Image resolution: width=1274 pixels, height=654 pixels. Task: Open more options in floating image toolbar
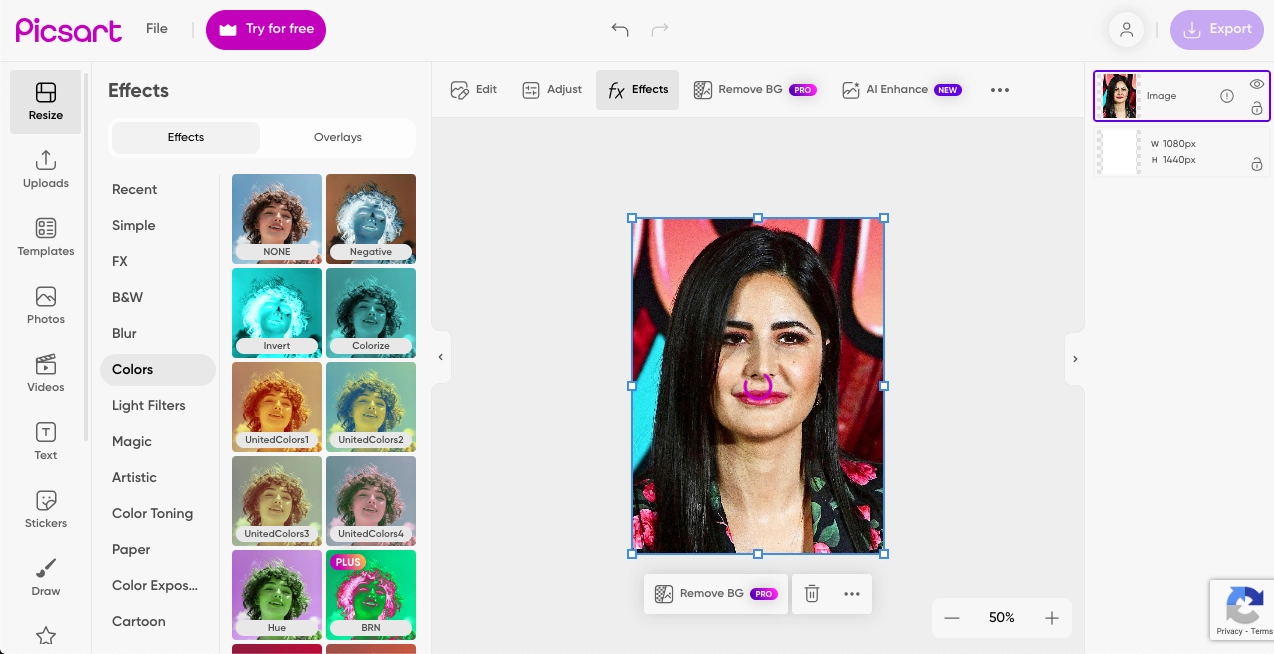click(852, 594)
